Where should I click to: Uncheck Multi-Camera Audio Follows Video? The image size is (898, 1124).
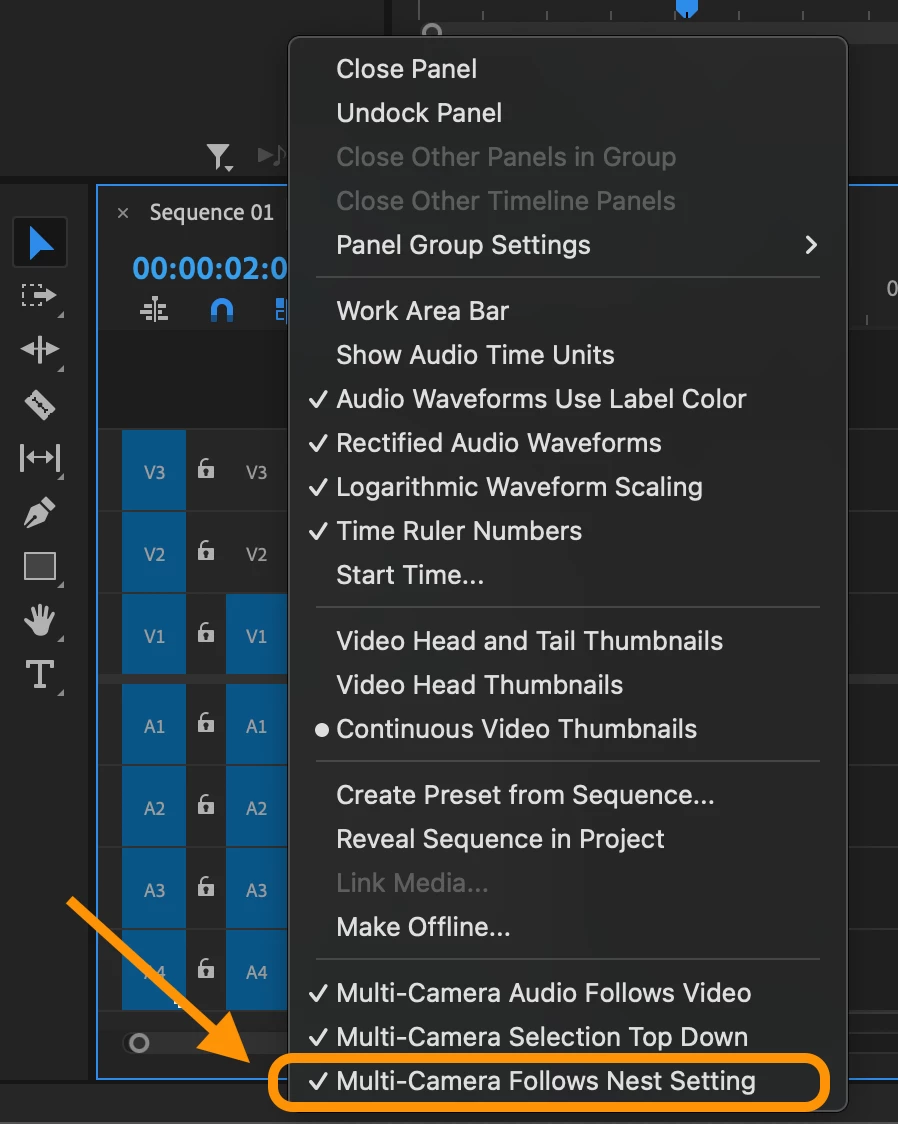[568, 993]
